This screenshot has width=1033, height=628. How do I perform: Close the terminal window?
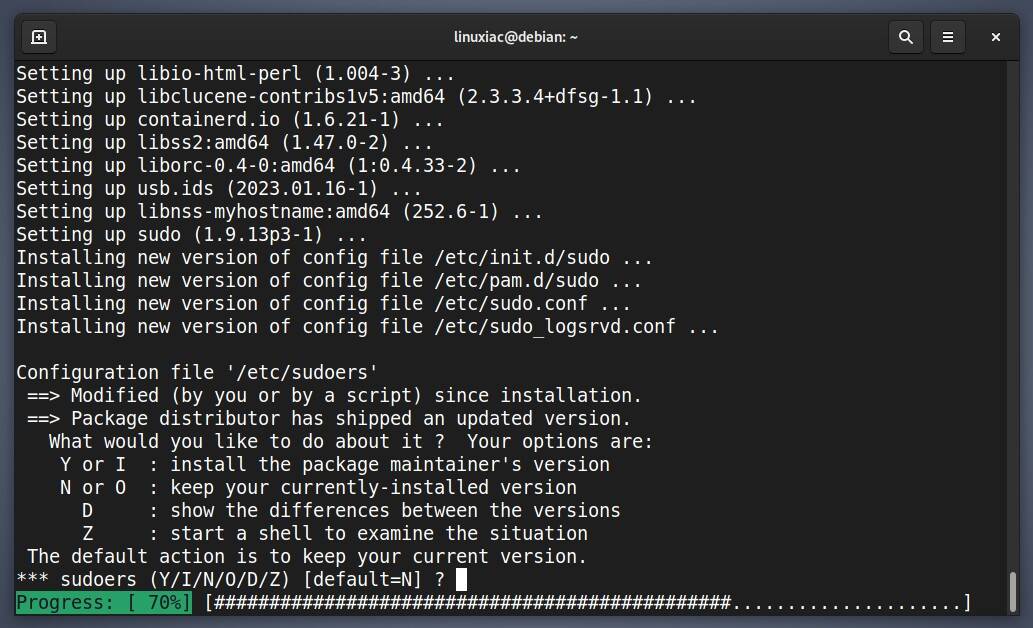pos(996,37)
